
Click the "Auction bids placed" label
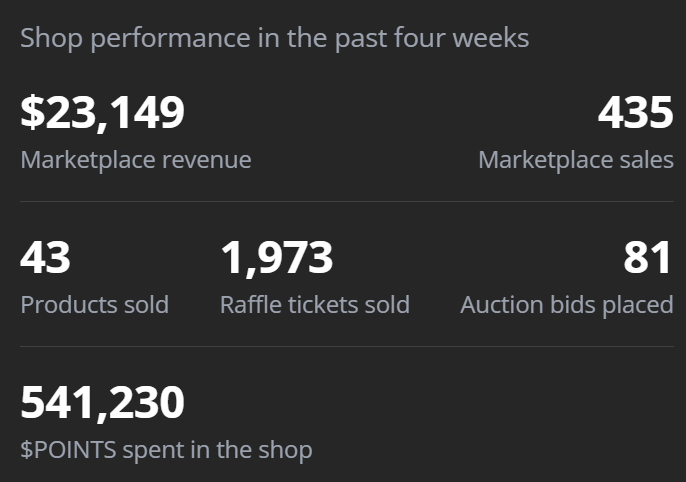click(x=567, y=305)
